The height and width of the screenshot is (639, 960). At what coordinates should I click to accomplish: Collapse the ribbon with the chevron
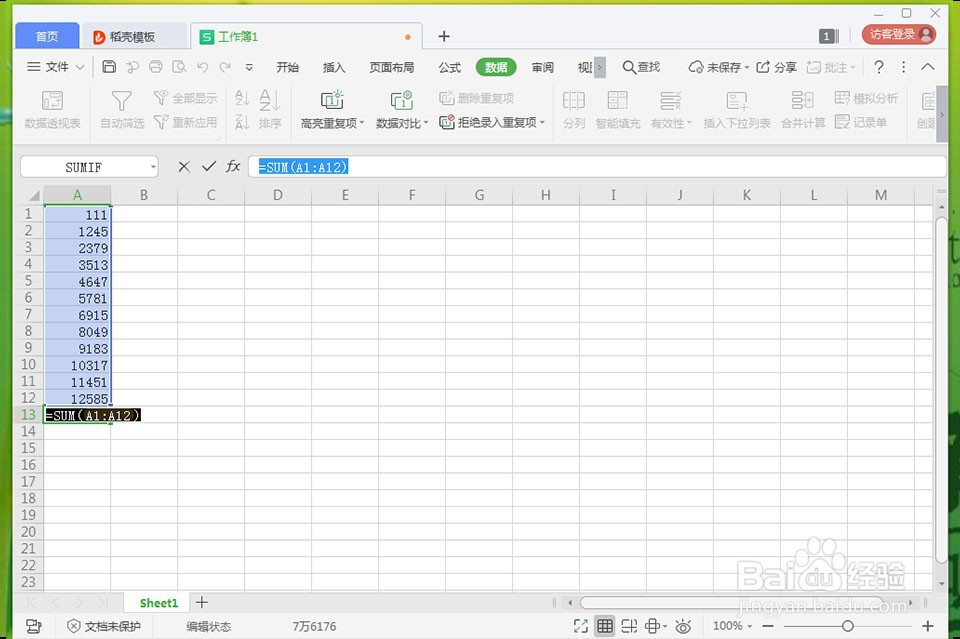(928, 67)
